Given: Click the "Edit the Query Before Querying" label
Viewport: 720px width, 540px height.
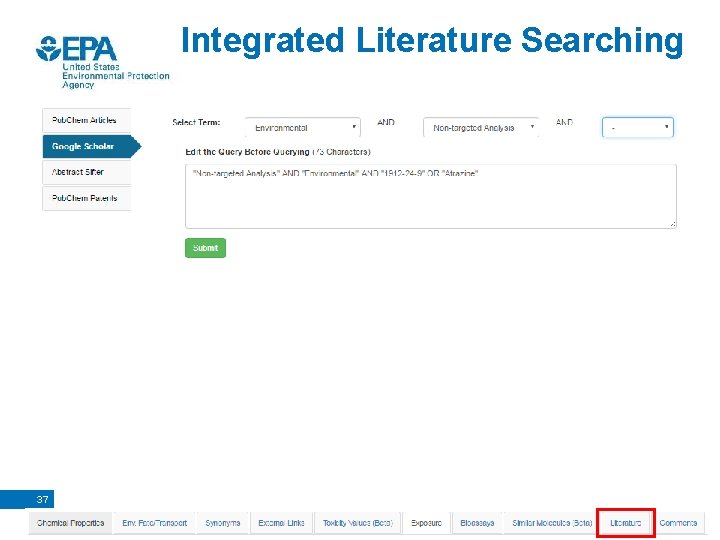Looking at the screenshot, I should point(247,152).
